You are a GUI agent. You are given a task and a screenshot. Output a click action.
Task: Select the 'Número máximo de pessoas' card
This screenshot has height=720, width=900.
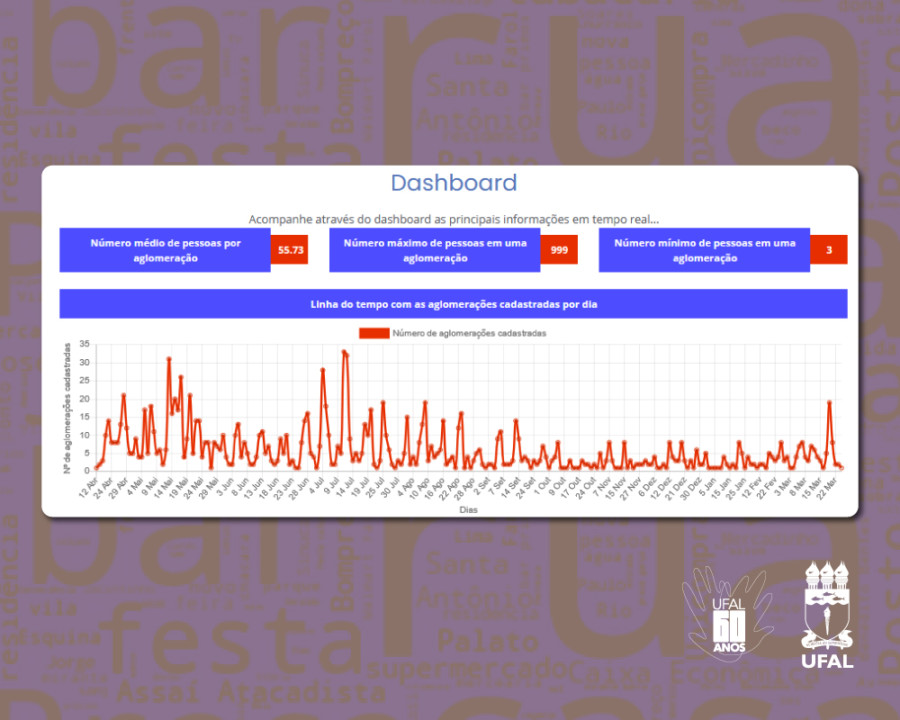(434, 250)
